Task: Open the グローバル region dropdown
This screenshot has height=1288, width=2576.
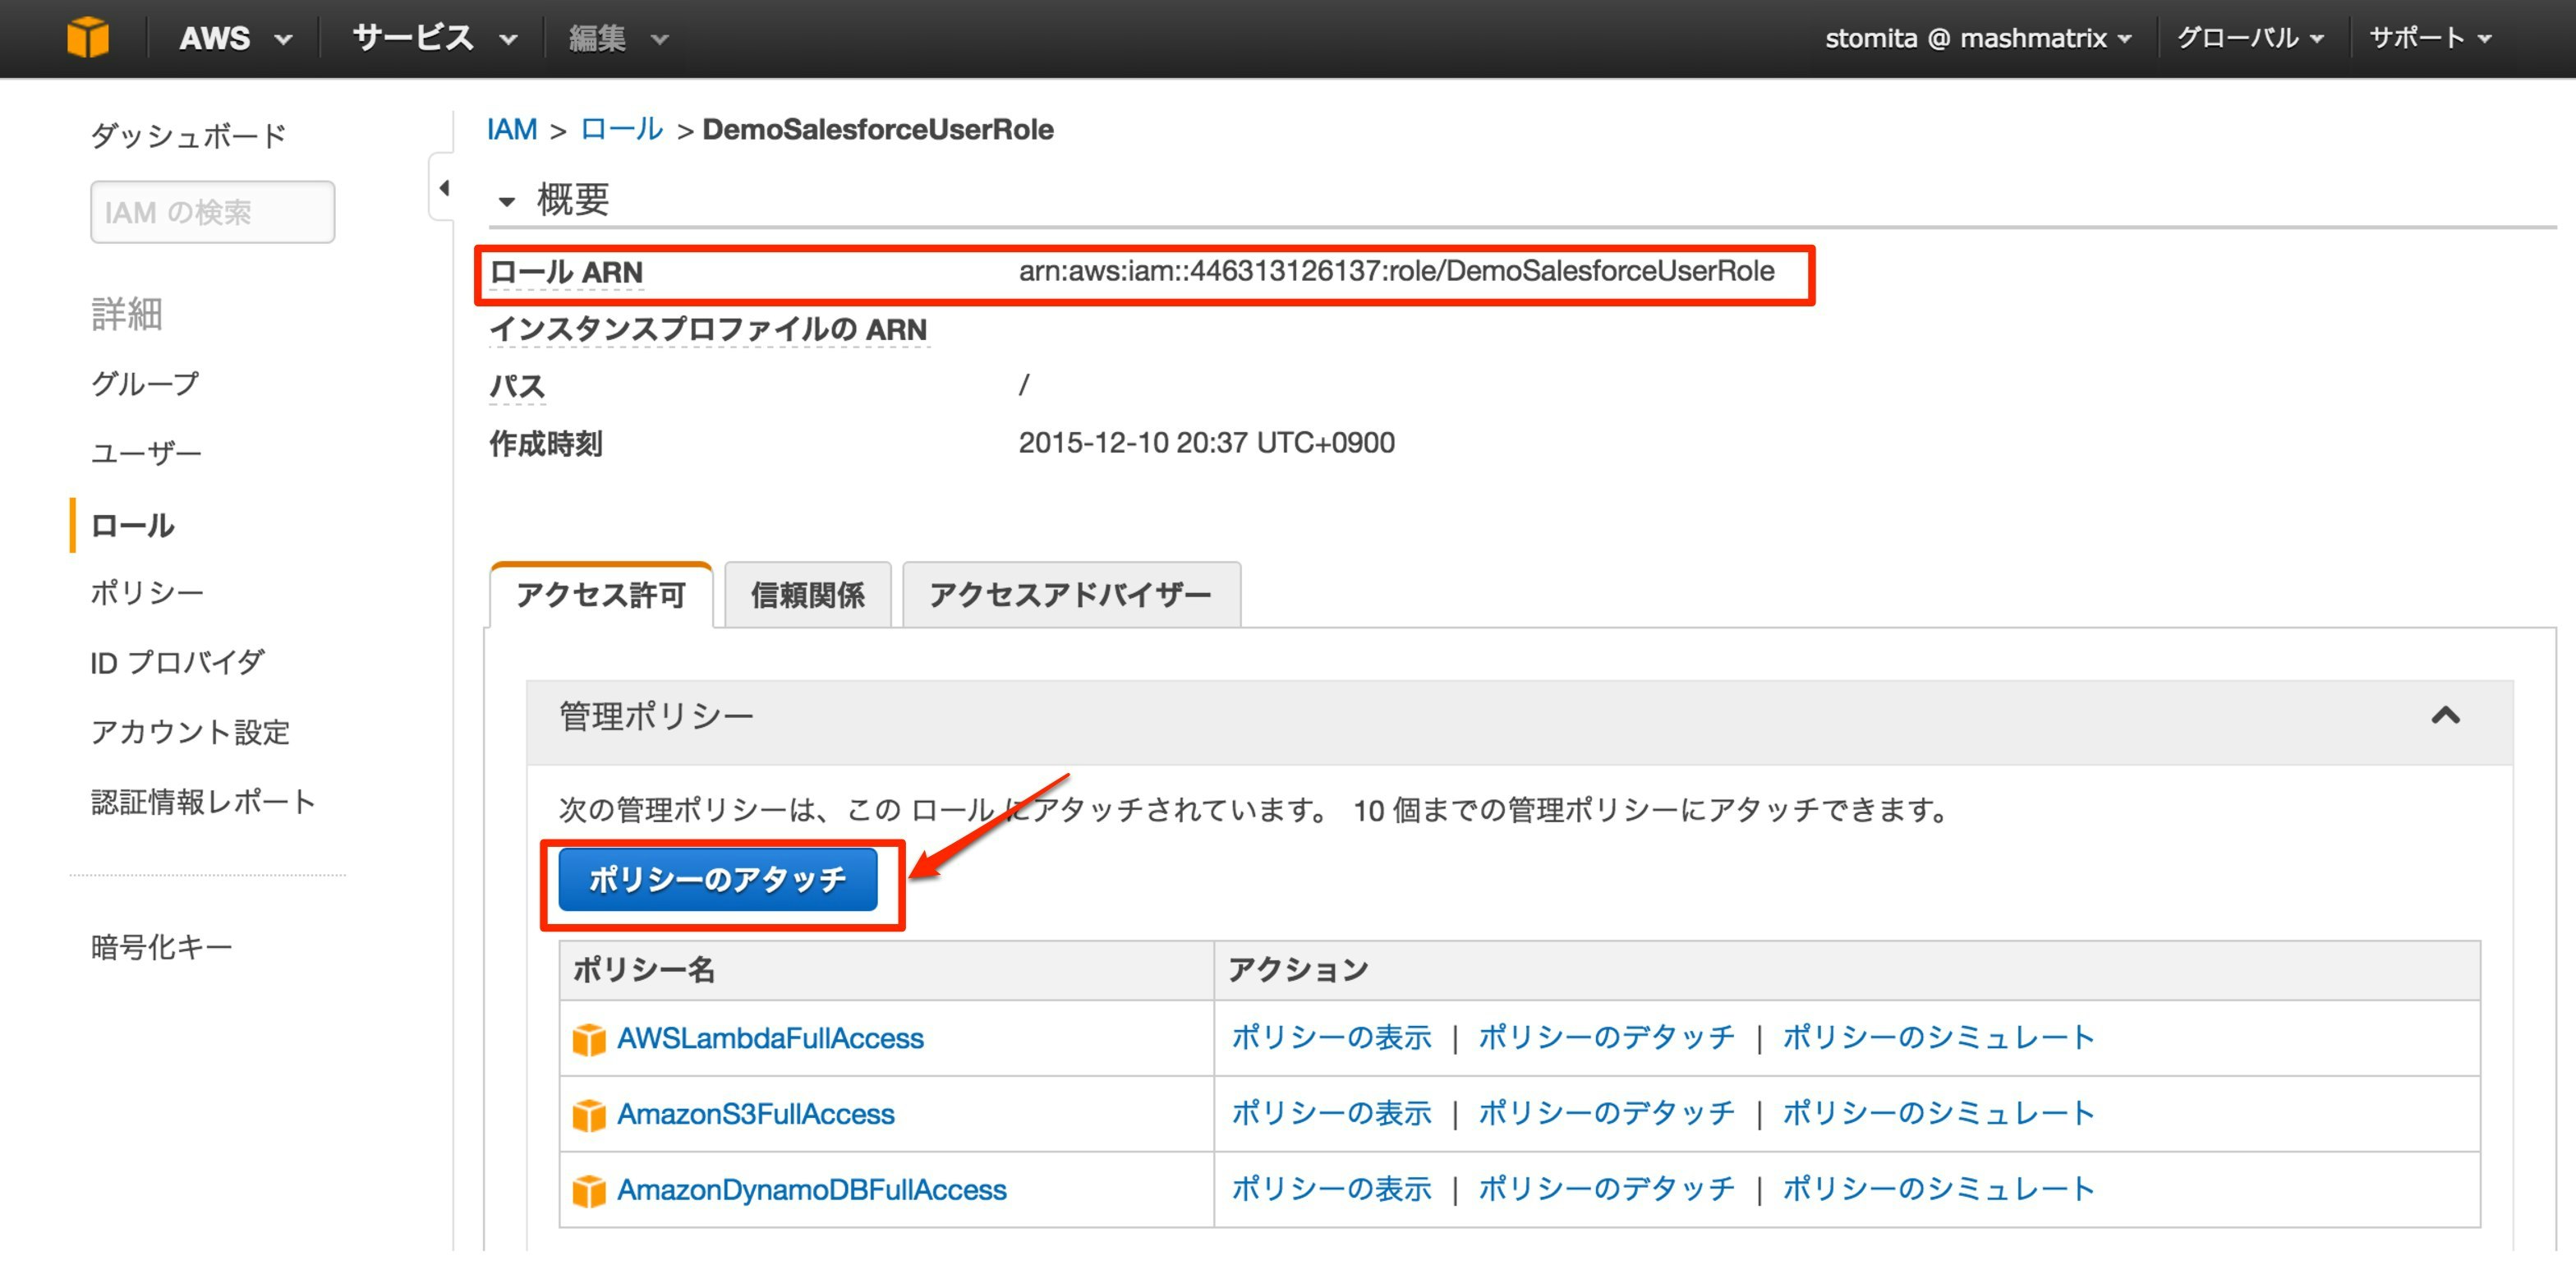Action: pos(2250,38)
